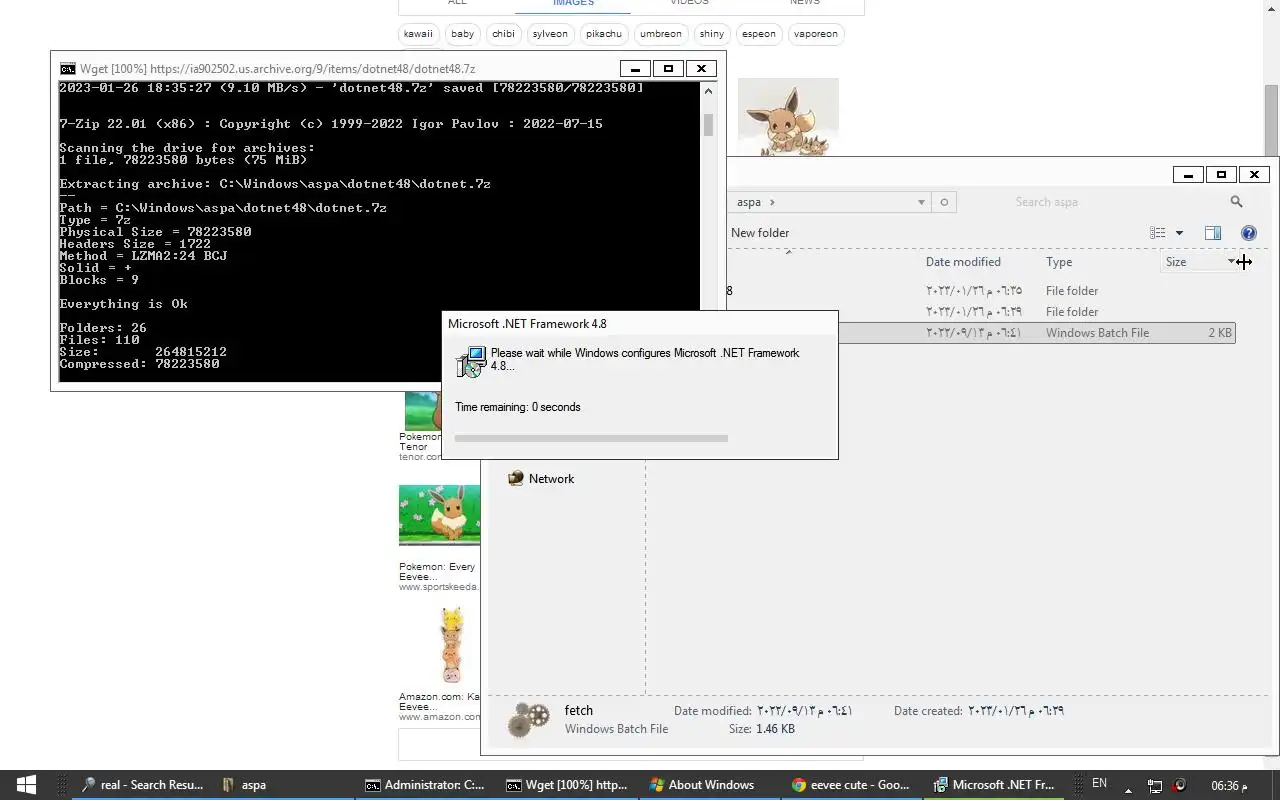Screen dimensions: 1280x800
Task: Open the address bar history dropdown
Action: coord(921,202)
